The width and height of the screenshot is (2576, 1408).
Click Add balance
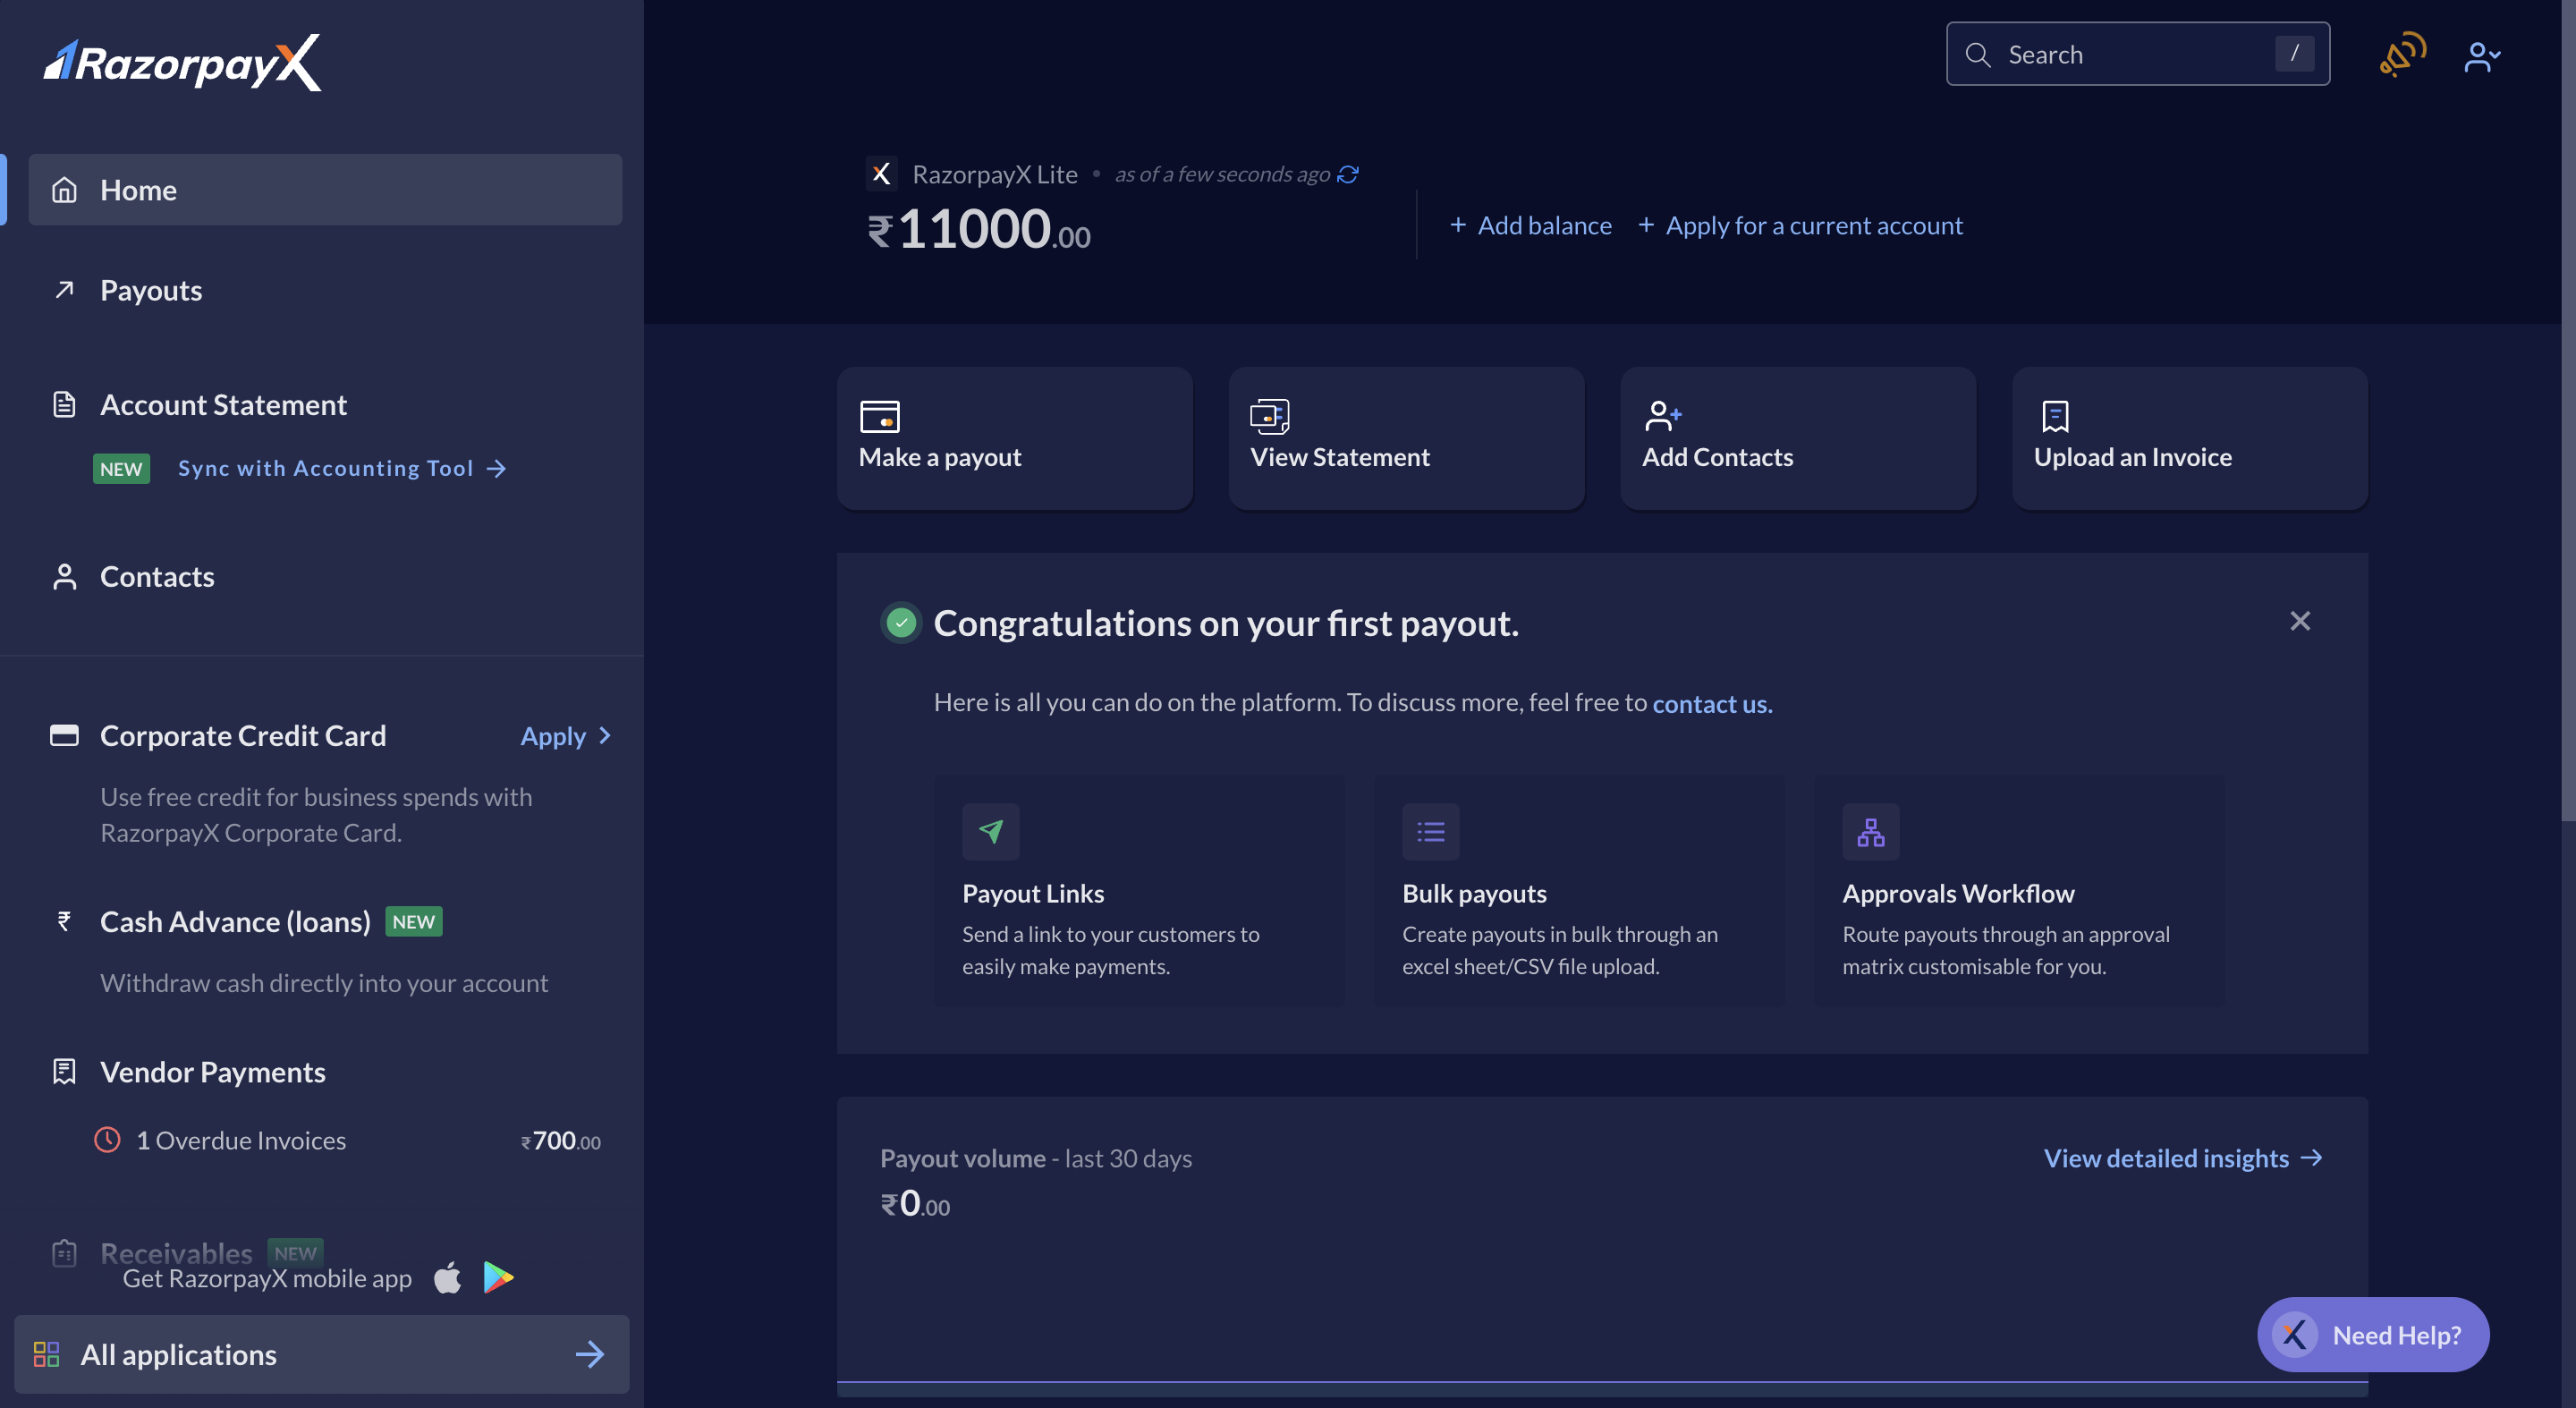point(1530,225)
